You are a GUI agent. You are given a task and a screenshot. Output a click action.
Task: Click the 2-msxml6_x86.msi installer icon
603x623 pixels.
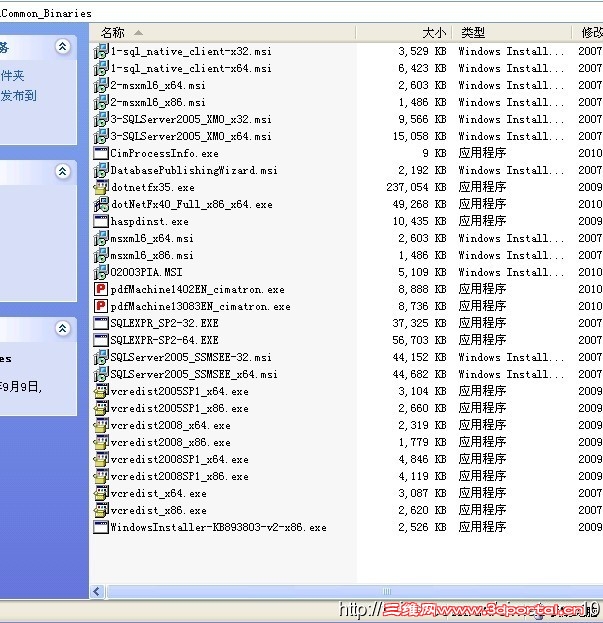tap(101, 103)
